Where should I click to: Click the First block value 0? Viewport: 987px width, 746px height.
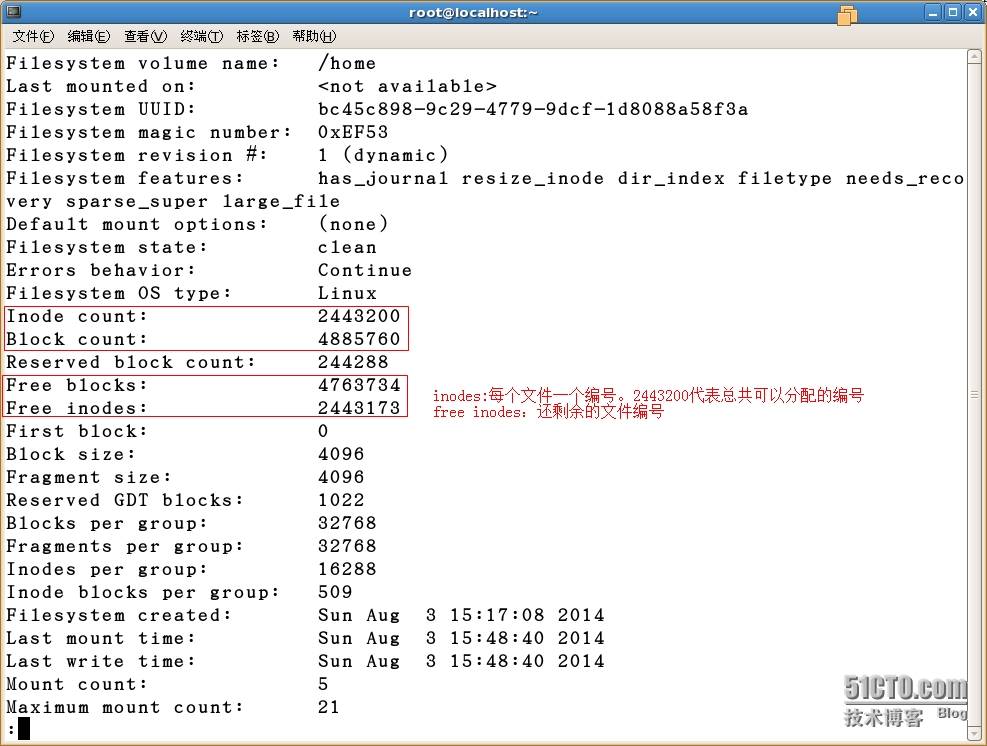point(323,431)
